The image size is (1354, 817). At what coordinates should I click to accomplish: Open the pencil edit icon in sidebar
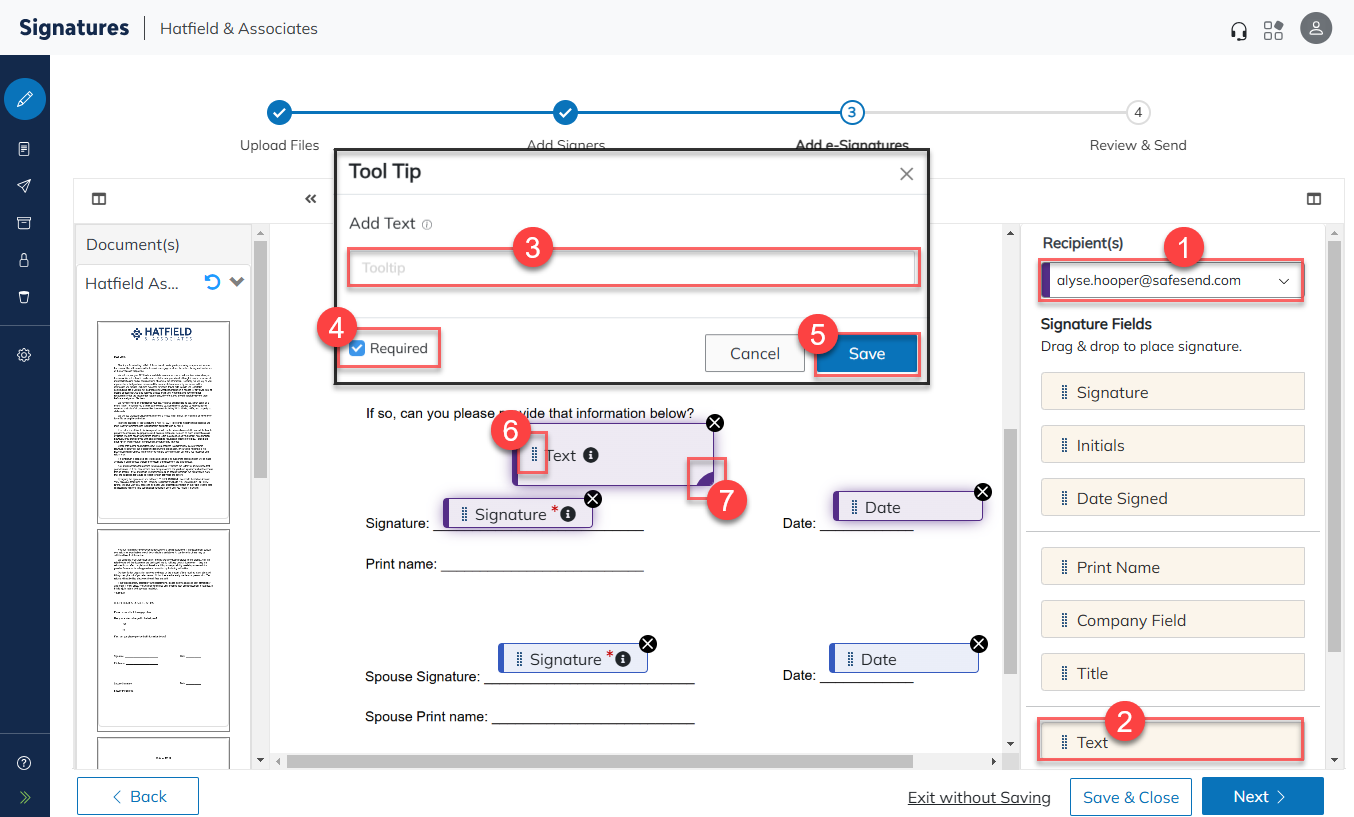[25, 99]
